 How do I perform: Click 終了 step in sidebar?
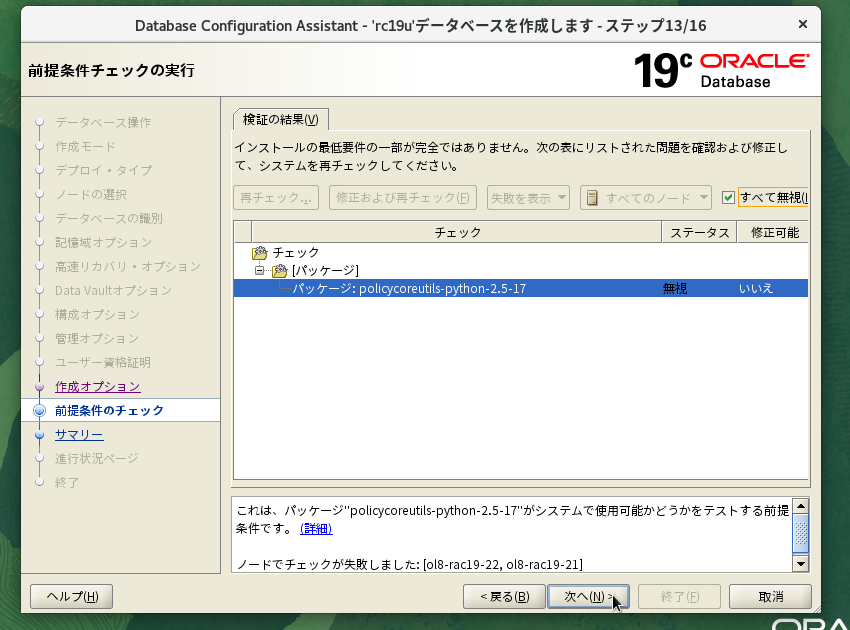pyautogui.click(x=67, y=483)
